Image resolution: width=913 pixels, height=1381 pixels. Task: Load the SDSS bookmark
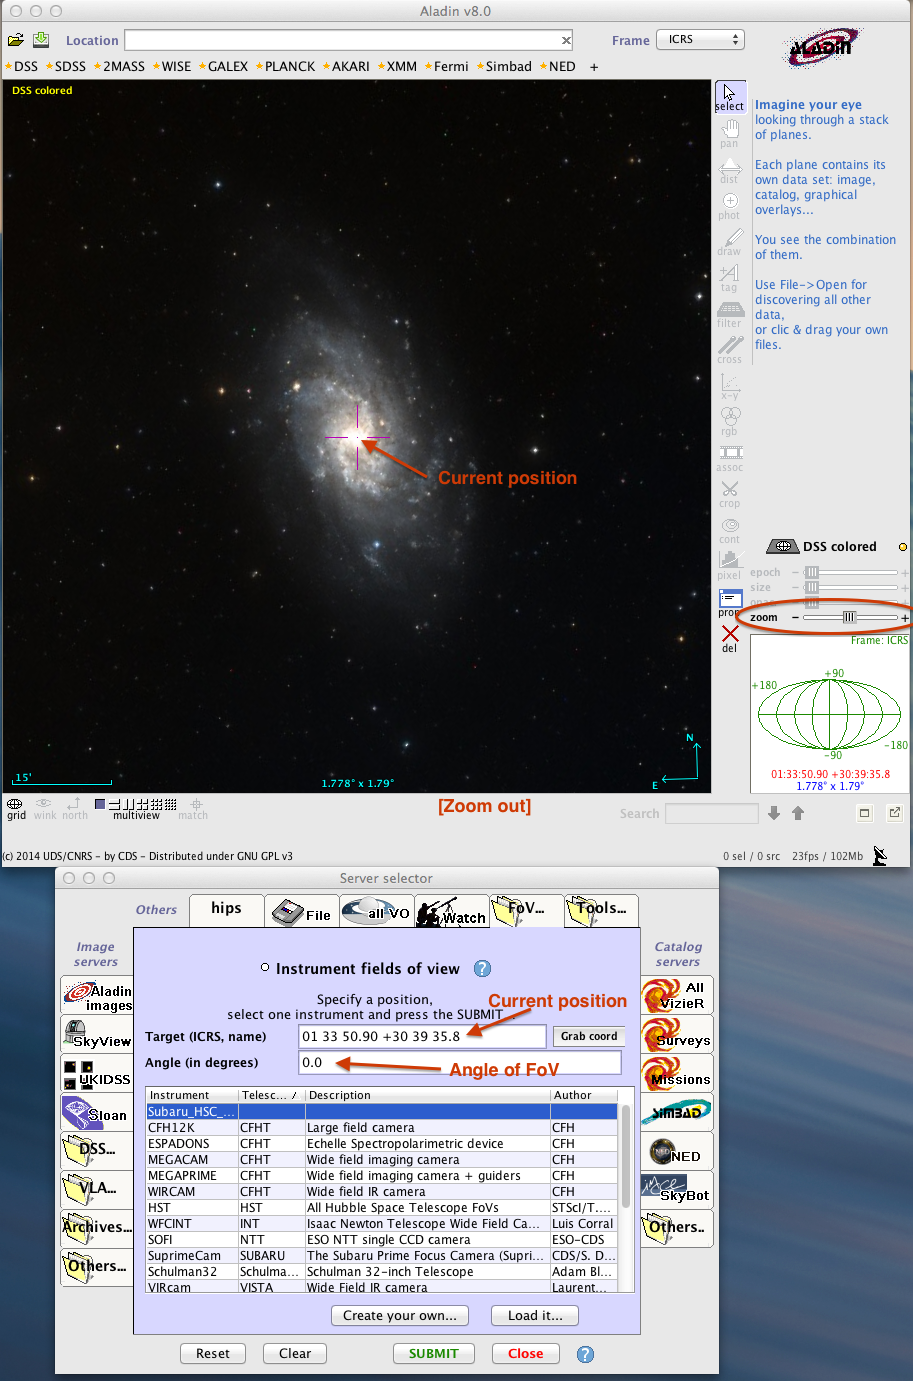[x=66, y=66]
